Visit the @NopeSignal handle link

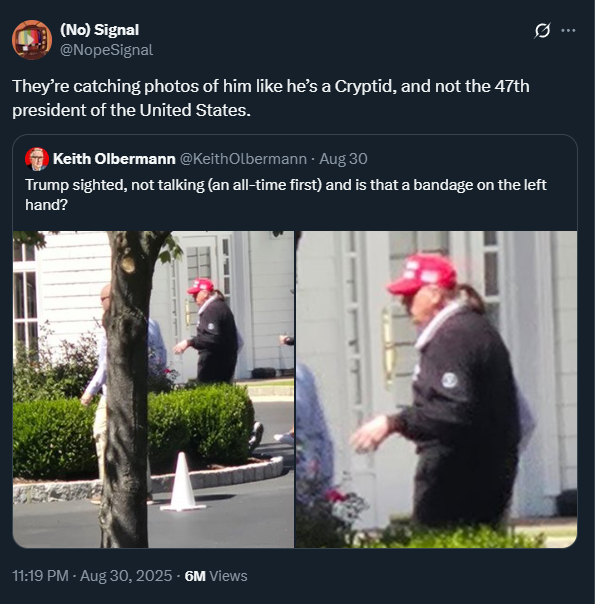[106, 50]
